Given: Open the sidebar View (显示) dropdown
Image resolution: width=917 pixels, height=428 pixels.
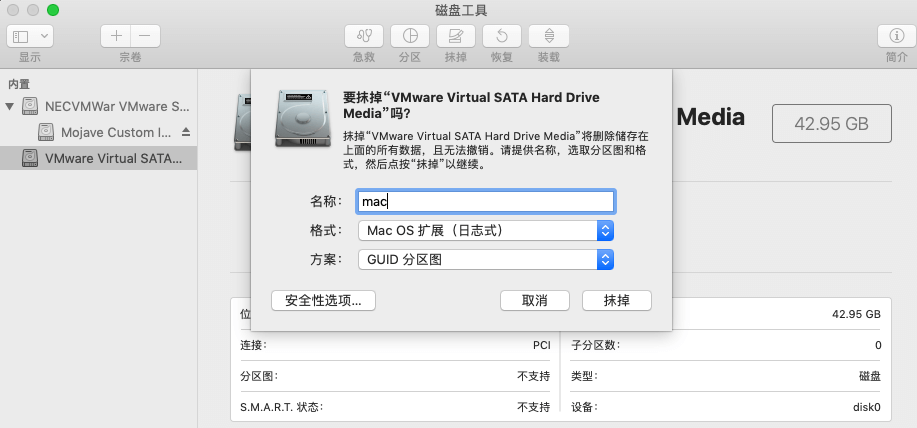Looking at the screenshot, I should 30,36.
